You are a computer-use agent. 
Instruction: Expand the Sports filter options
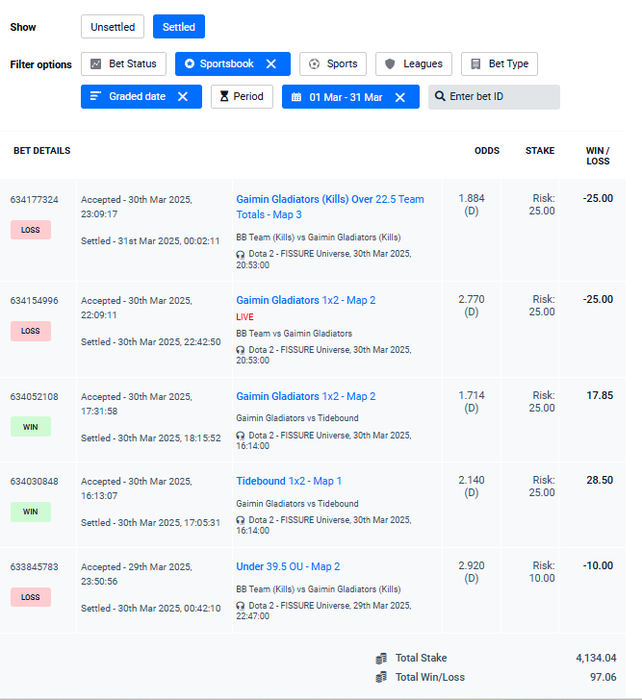333,64
